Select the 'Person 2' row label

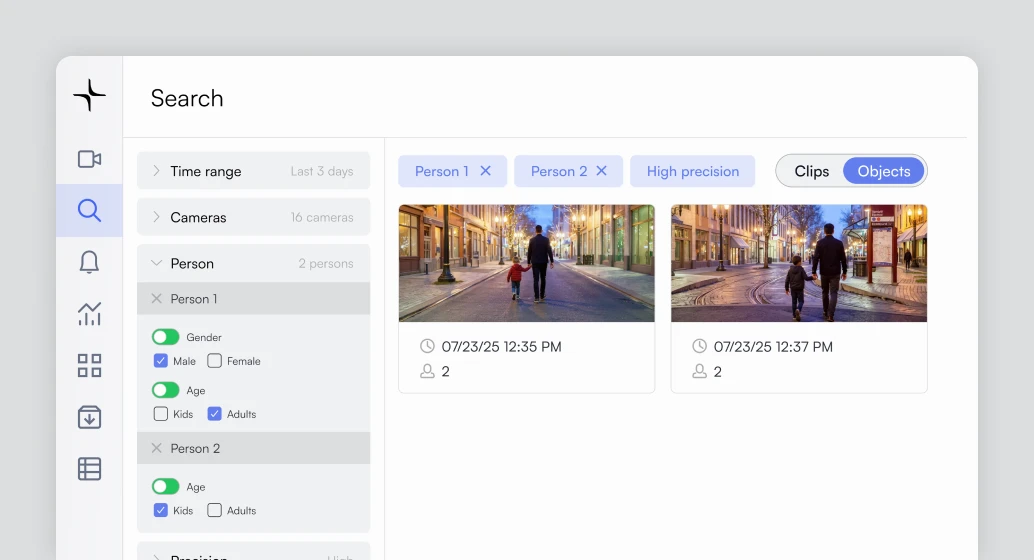tap(195, 449)
